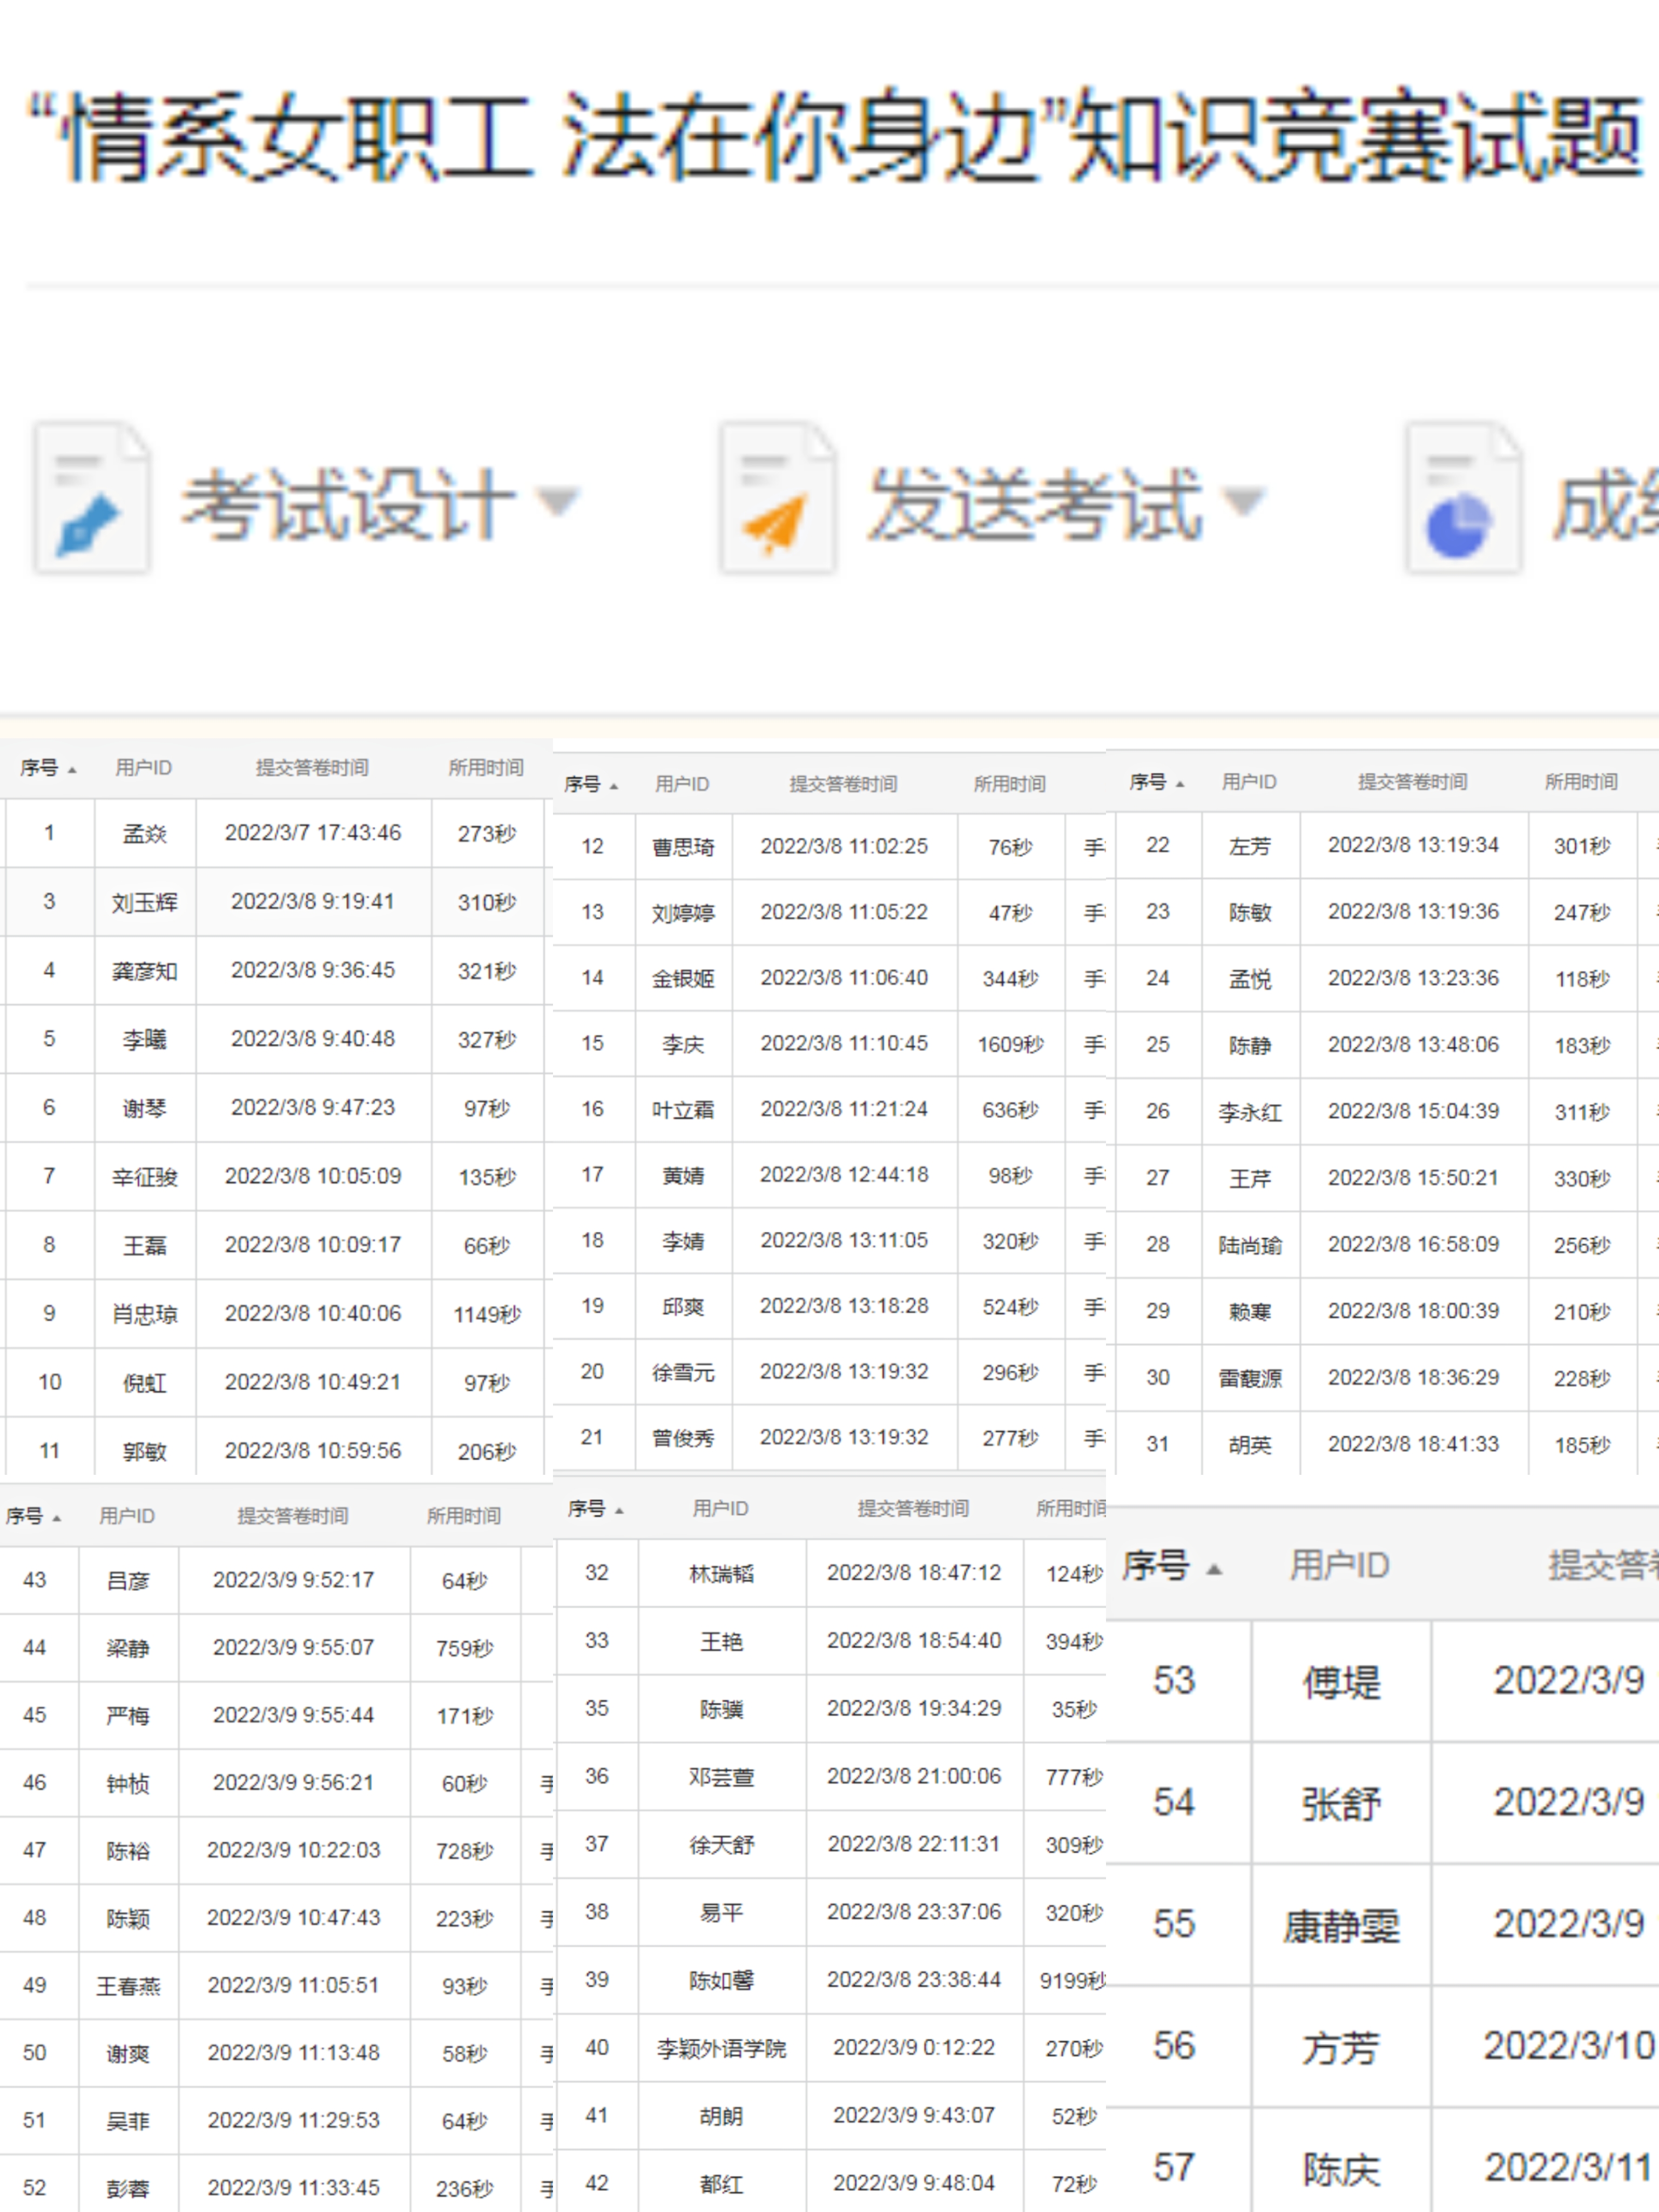Viewport: 1659px width, 2212px height.
Task: Open the 发送考试 menu label
Action: 1034,505
